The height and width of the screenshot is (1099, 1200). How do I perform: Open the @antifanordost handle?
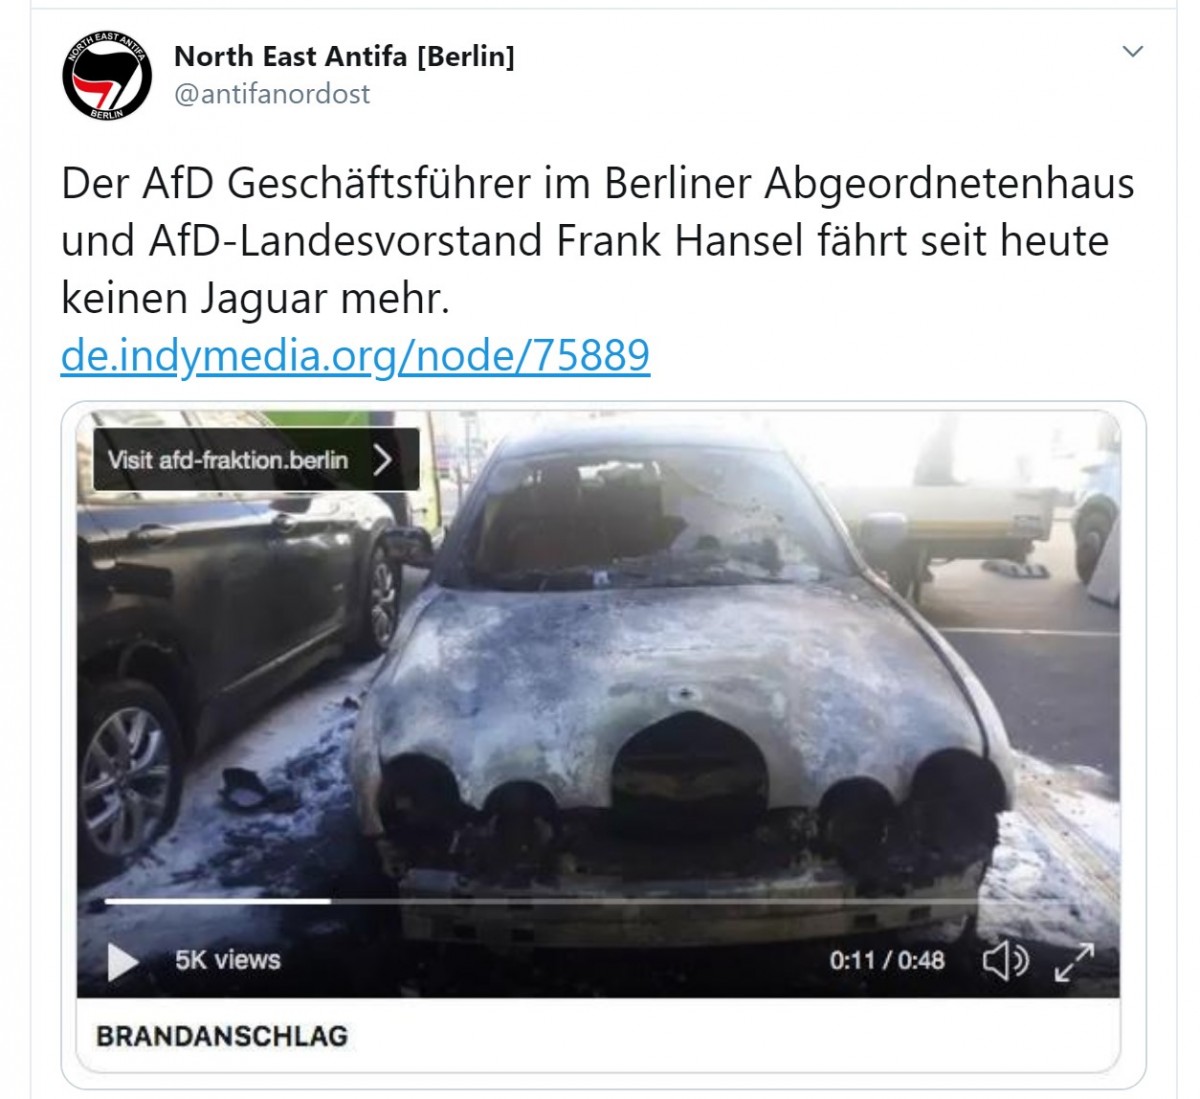272,94
